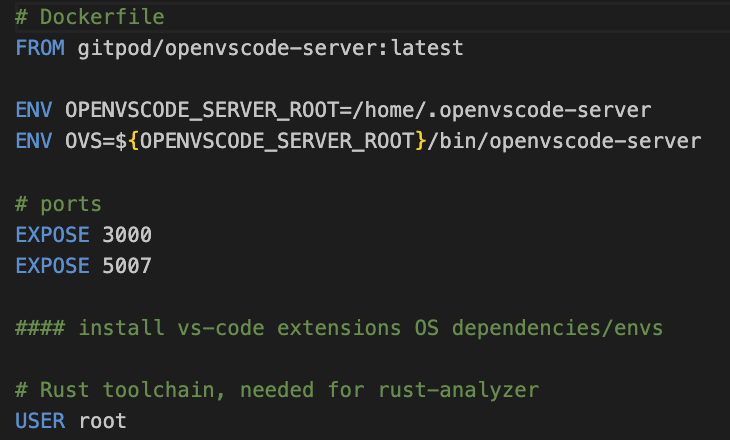This screenshot has width=730, height=440.
Task: Click the 'root' value after USER
Action: [x=102, y=420]
